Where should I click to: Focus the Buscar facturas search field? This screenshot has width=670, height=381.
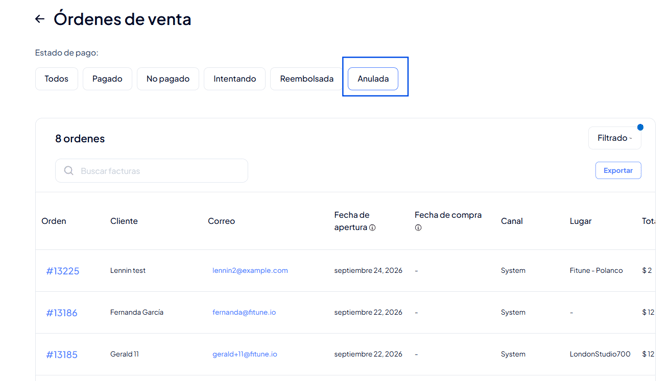coord(151,171)
